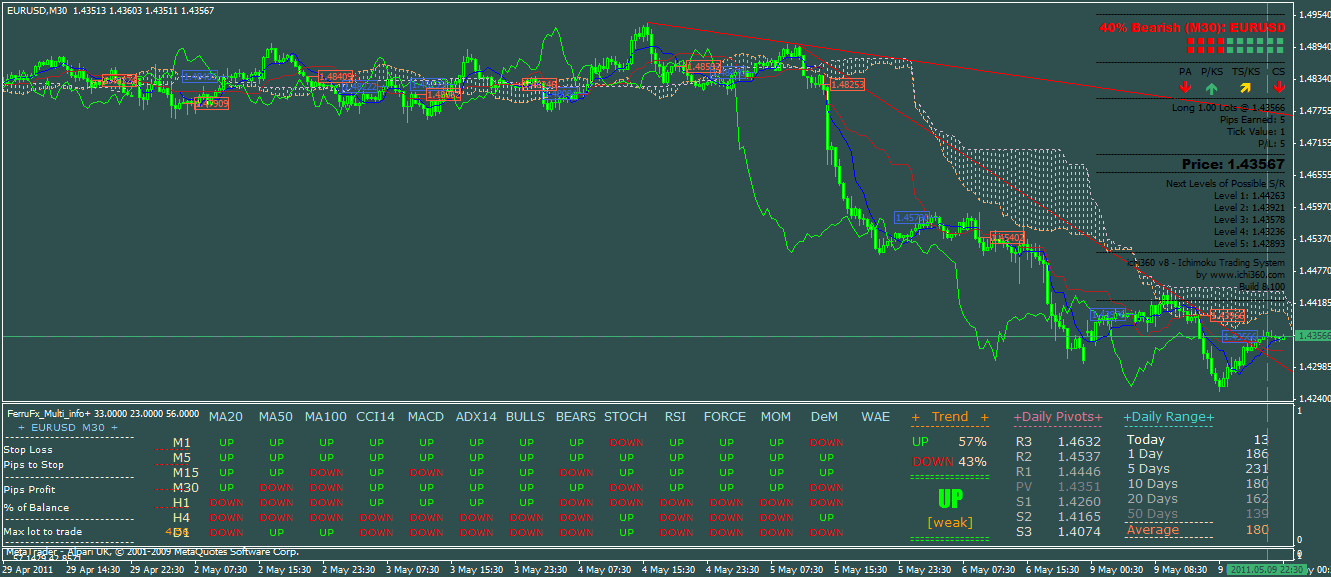Click the PV pivot value 1.4351
This screenshot has height=577, width=1331.
(x=1080, y=487)
